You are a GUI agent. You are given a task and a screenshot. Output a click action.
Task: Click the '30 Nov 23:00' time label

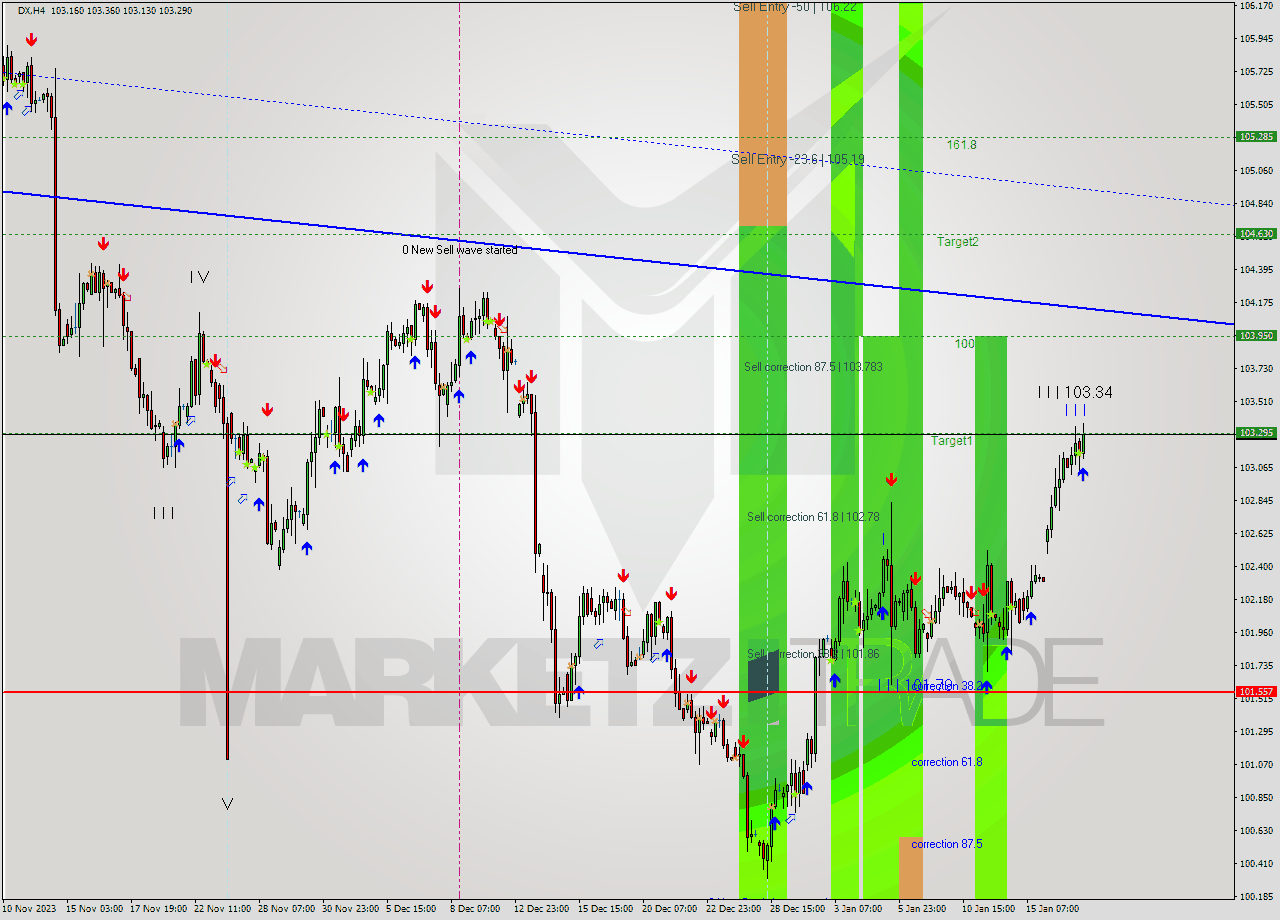point(352,909)
